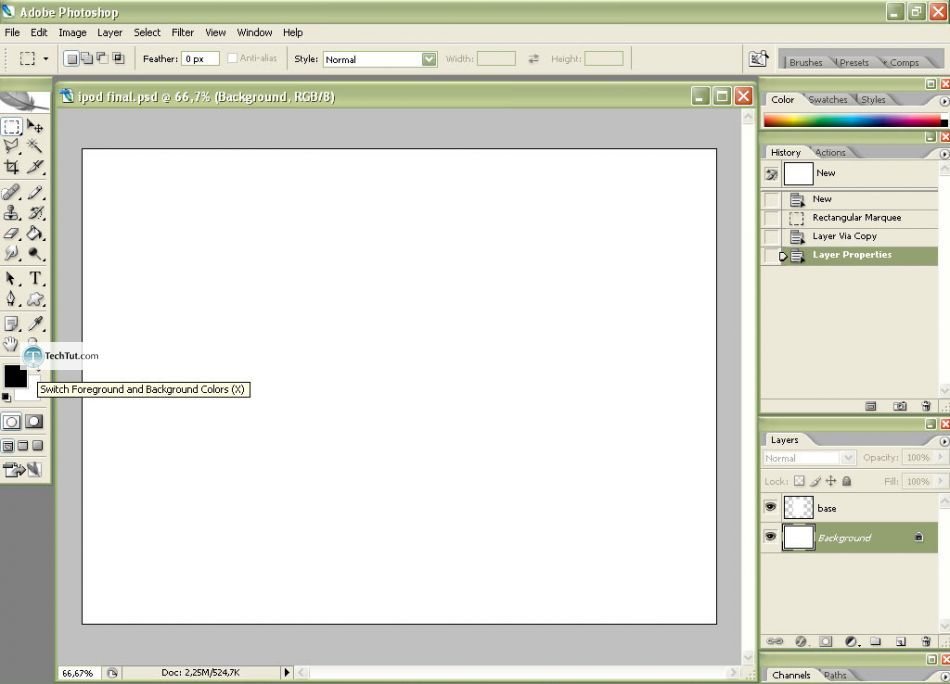Select the Custom Shape tool
This screenshot has height=684, width=950.
pyautogui.click(x=35, y=299)
